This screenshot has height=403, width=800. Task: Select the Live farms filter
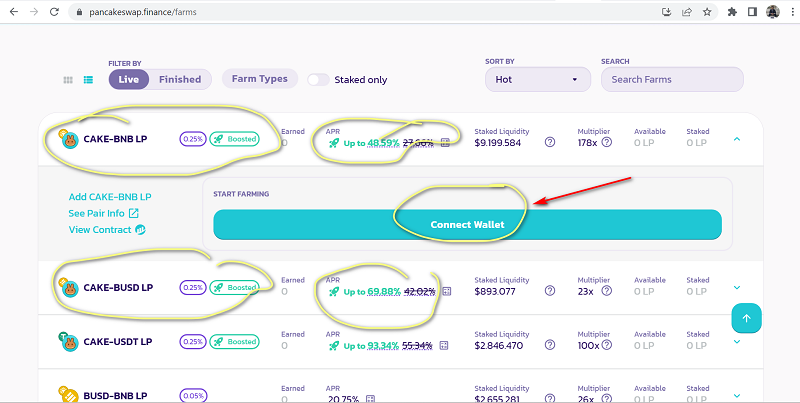click(x=128, y=79)
